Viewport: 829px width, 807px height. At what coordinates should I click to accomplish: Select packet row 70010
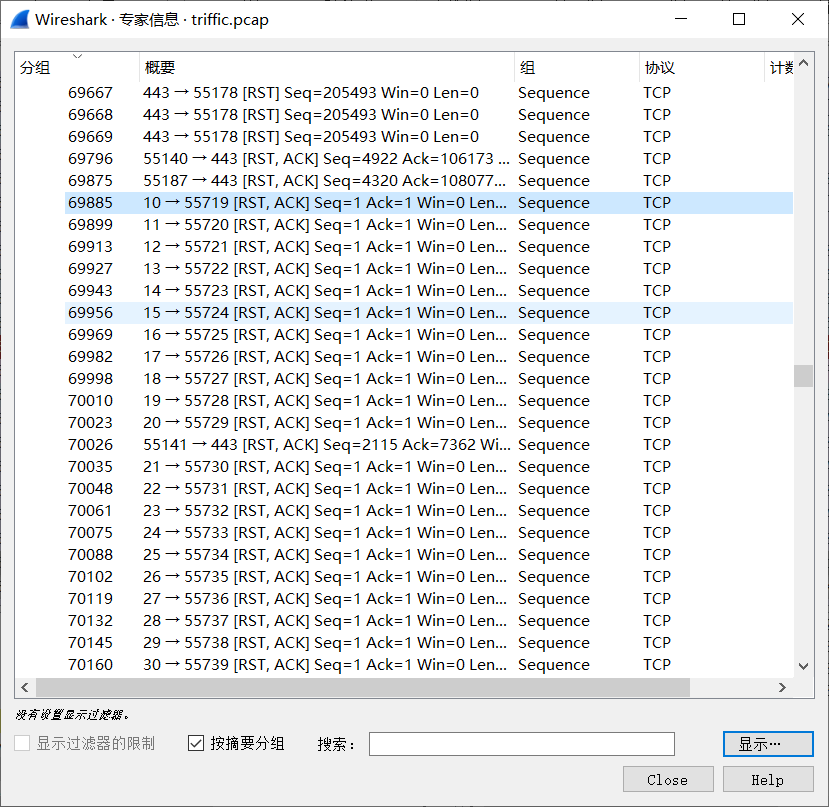pos(429,401)
